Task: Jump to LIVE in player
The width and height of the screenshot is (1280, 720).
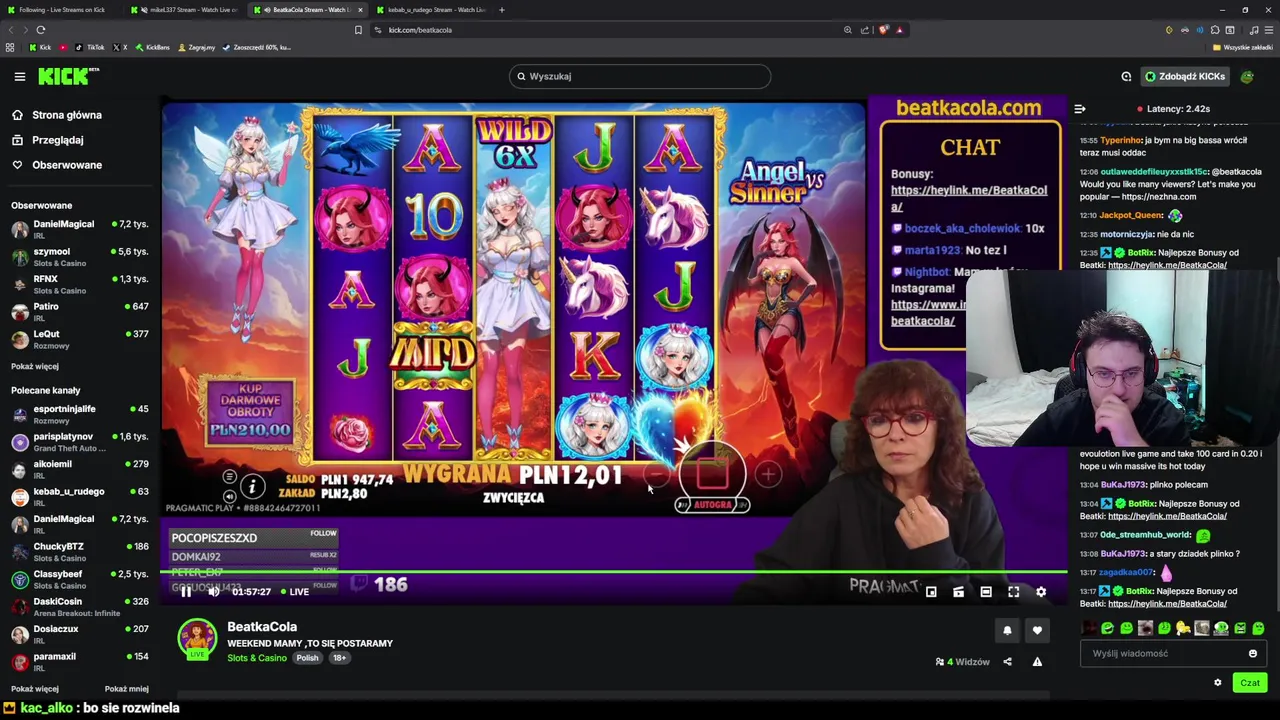Action: [x=295, y=592]
